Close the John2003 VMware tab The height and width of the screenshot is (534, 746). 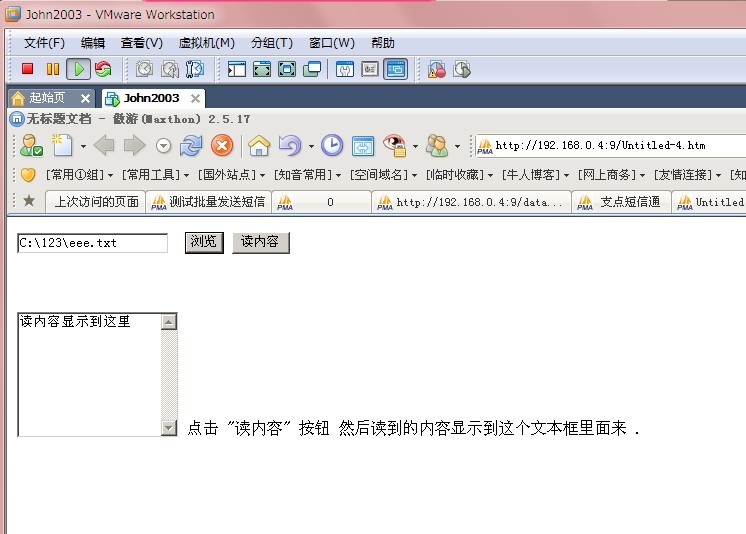(195, 99)
